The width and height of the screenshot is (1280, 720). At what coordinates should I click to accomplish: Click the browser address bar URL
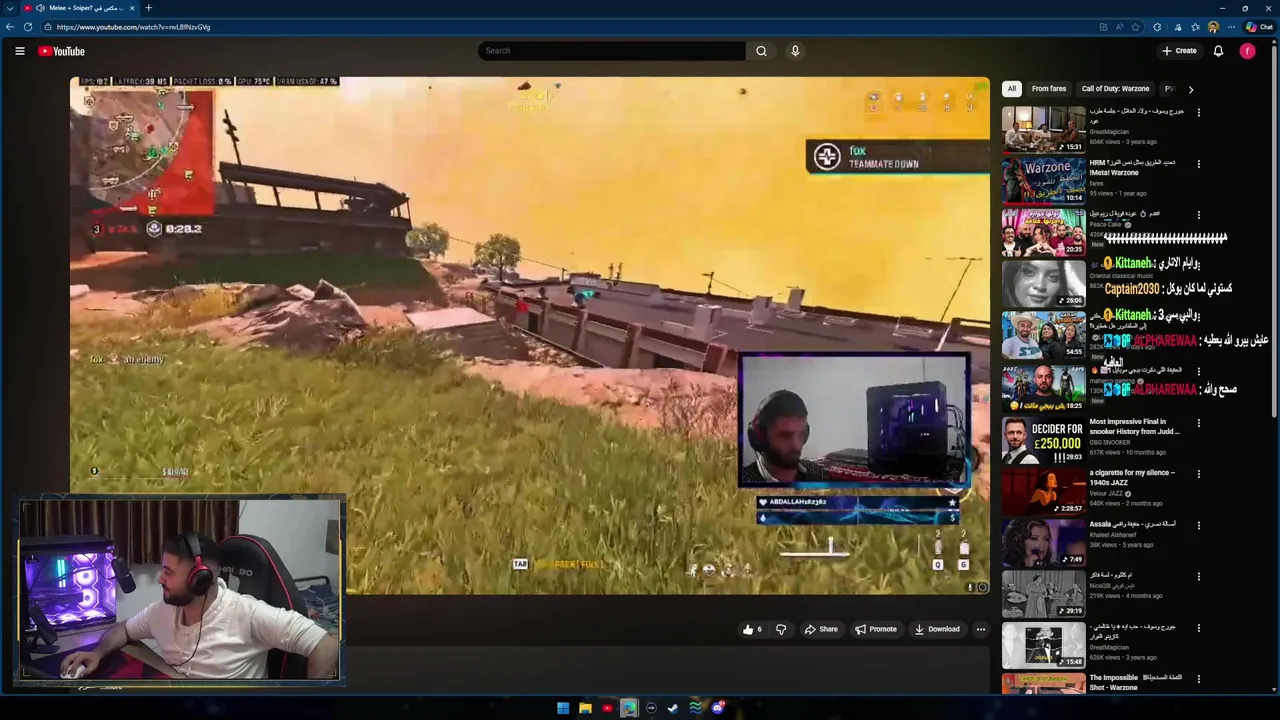pyautogui.click(x=133, y=27)
